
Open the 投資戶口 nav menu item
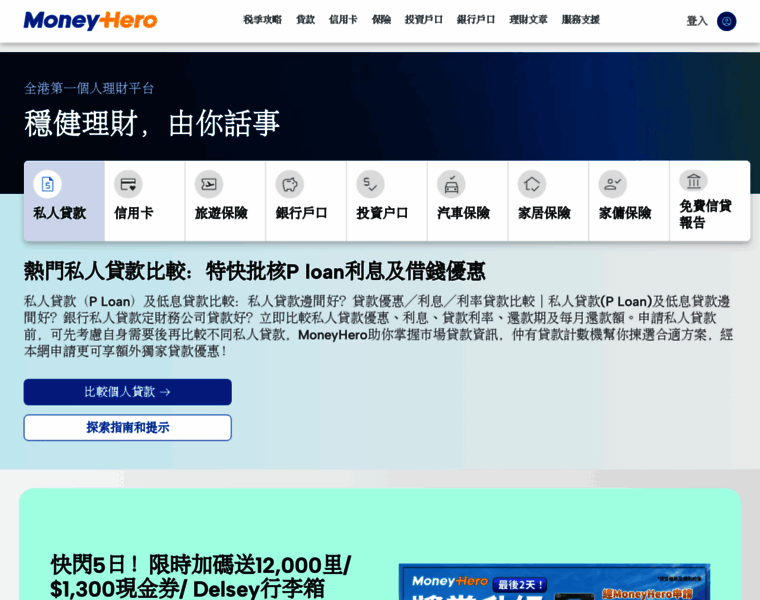[424, 20]
